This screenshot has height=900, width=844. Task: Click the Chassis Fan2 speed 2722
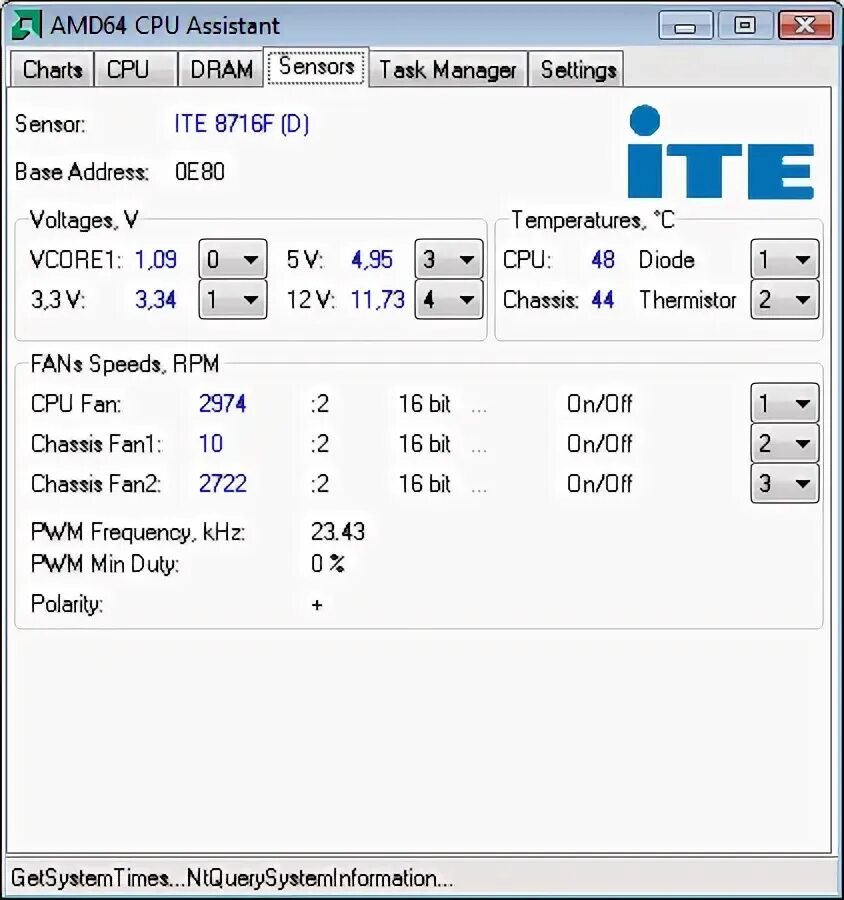point(223,484)
